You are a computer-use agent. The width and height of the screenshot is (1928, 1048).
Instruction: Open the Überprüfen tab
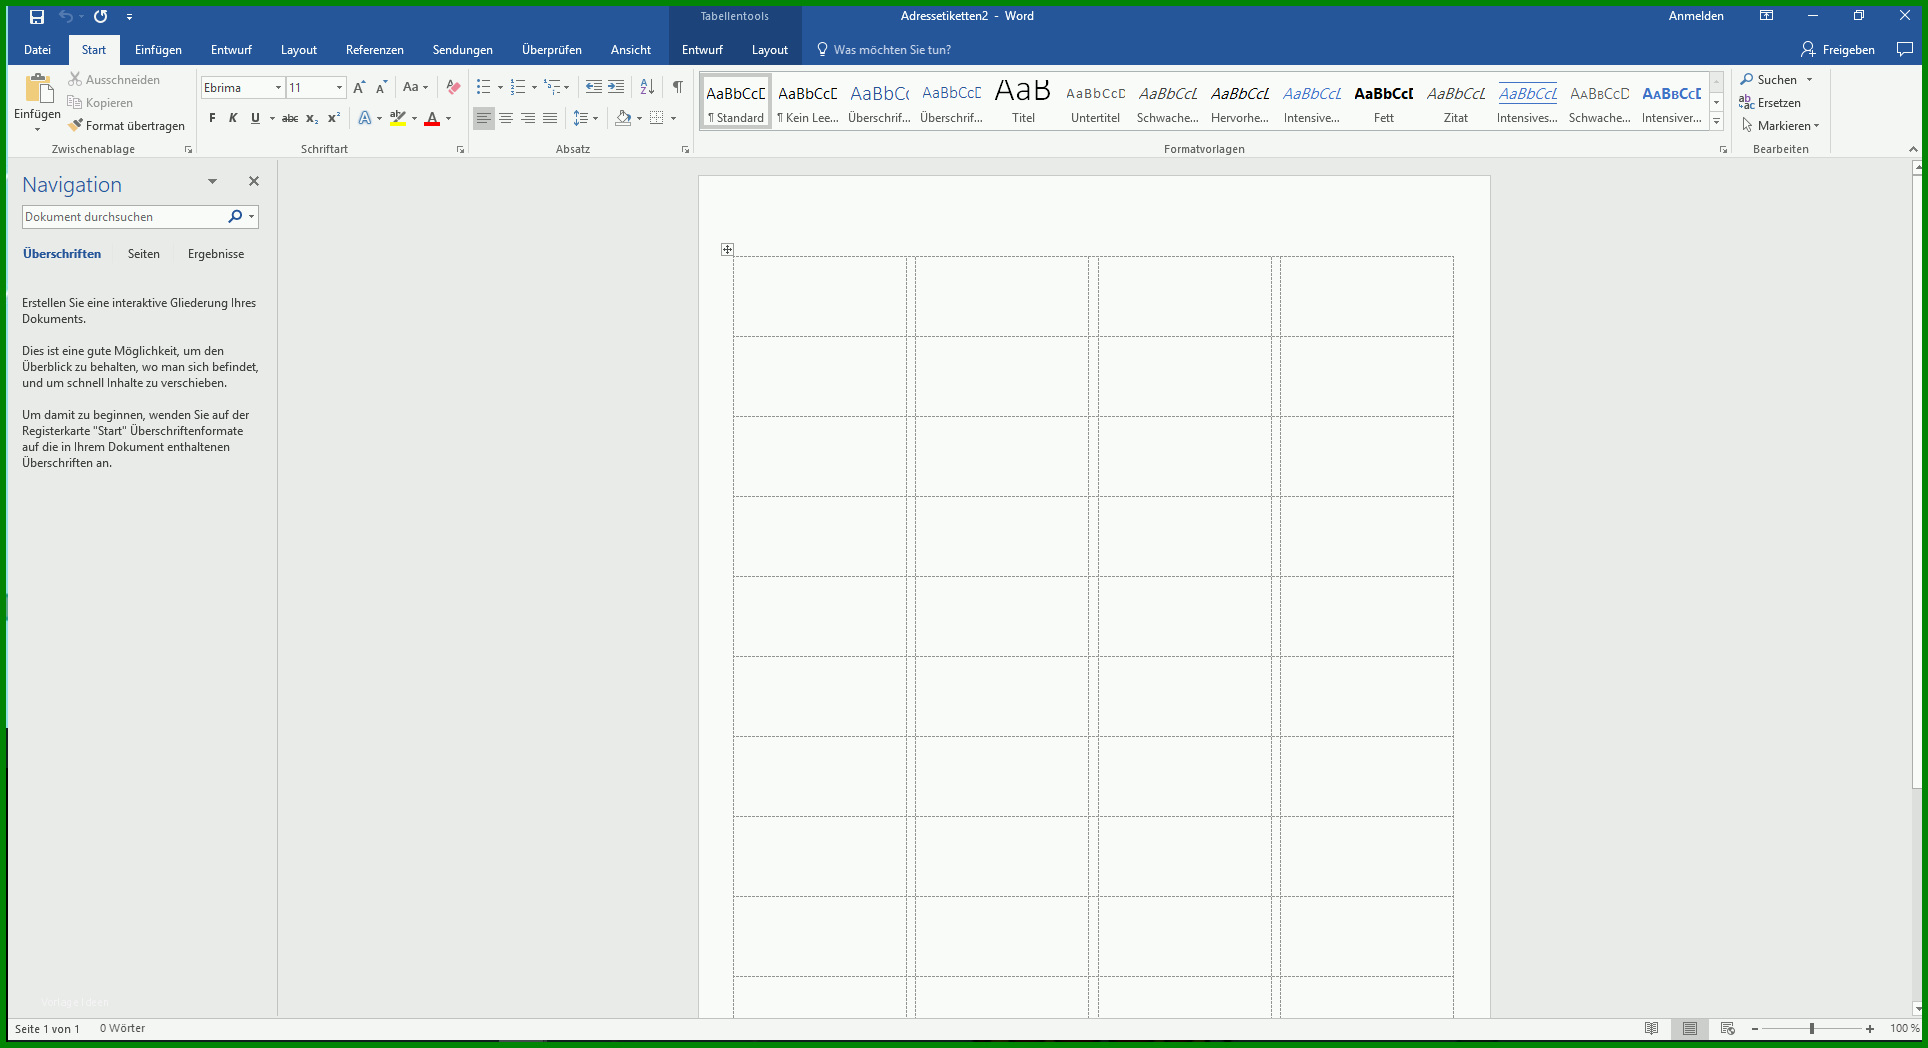tap(551, 49)
